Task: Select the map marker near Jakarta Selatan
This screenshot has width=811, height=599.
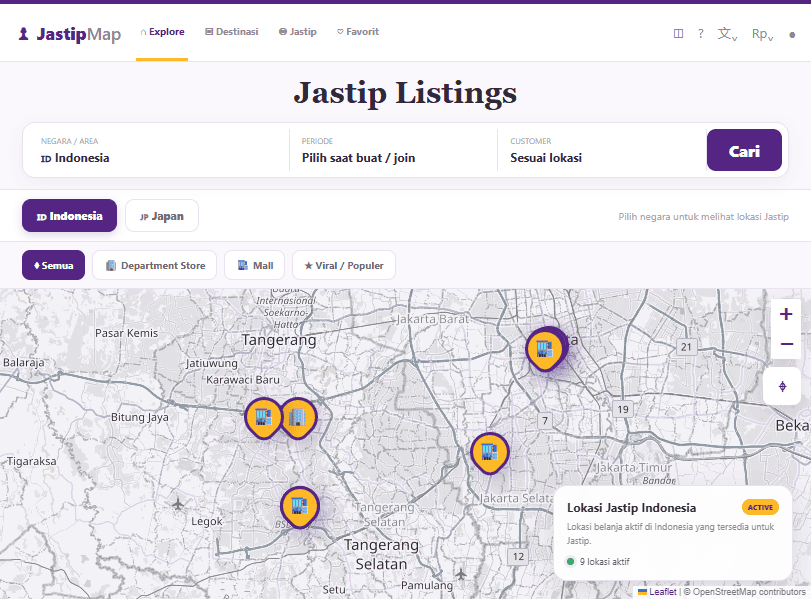Action: point(489,453)
